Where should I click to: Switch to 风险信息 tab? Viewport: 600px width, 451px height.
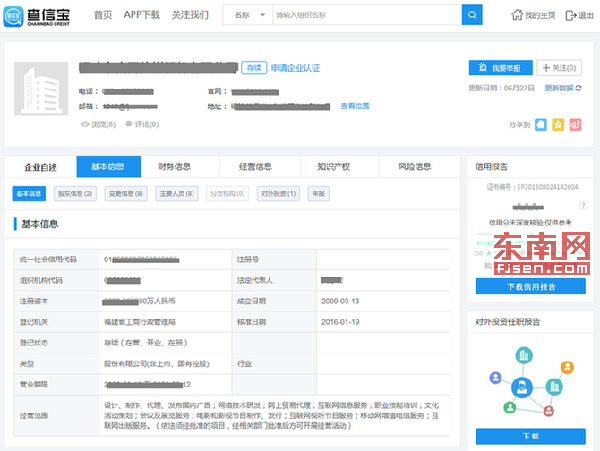click(x=415, y=167)
